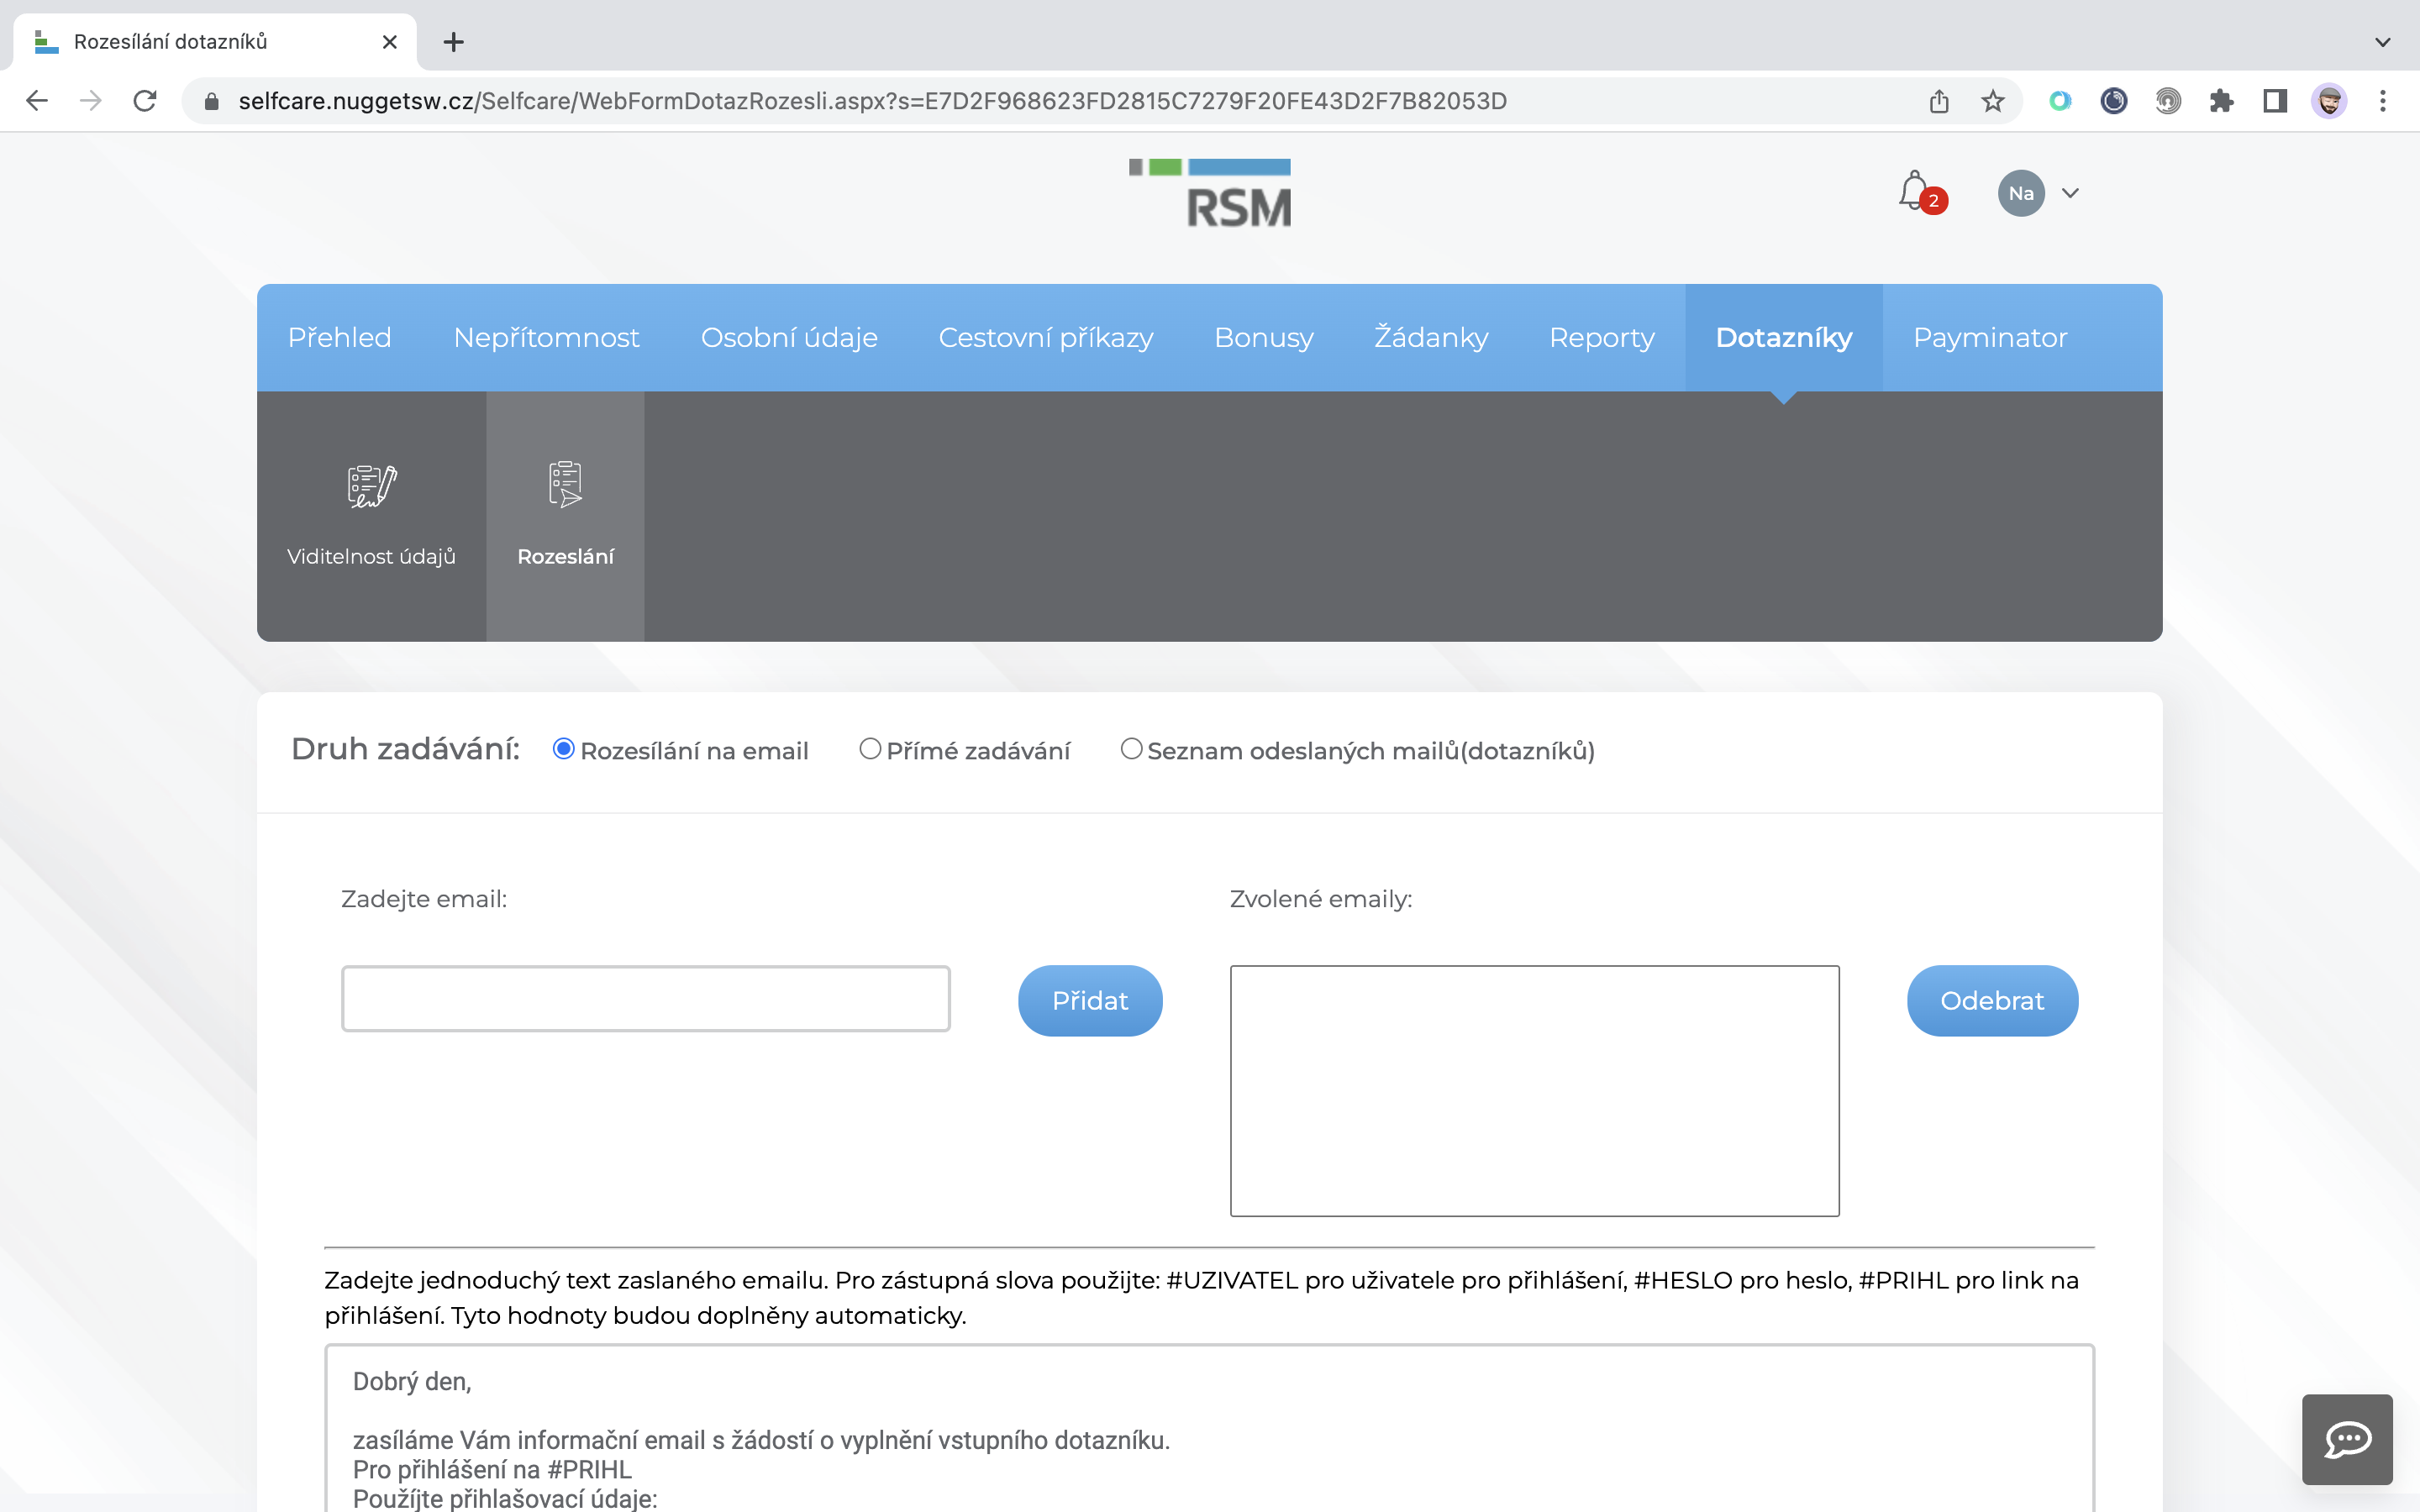Click the Zvolené emaily list box

pos(1535,1090)
